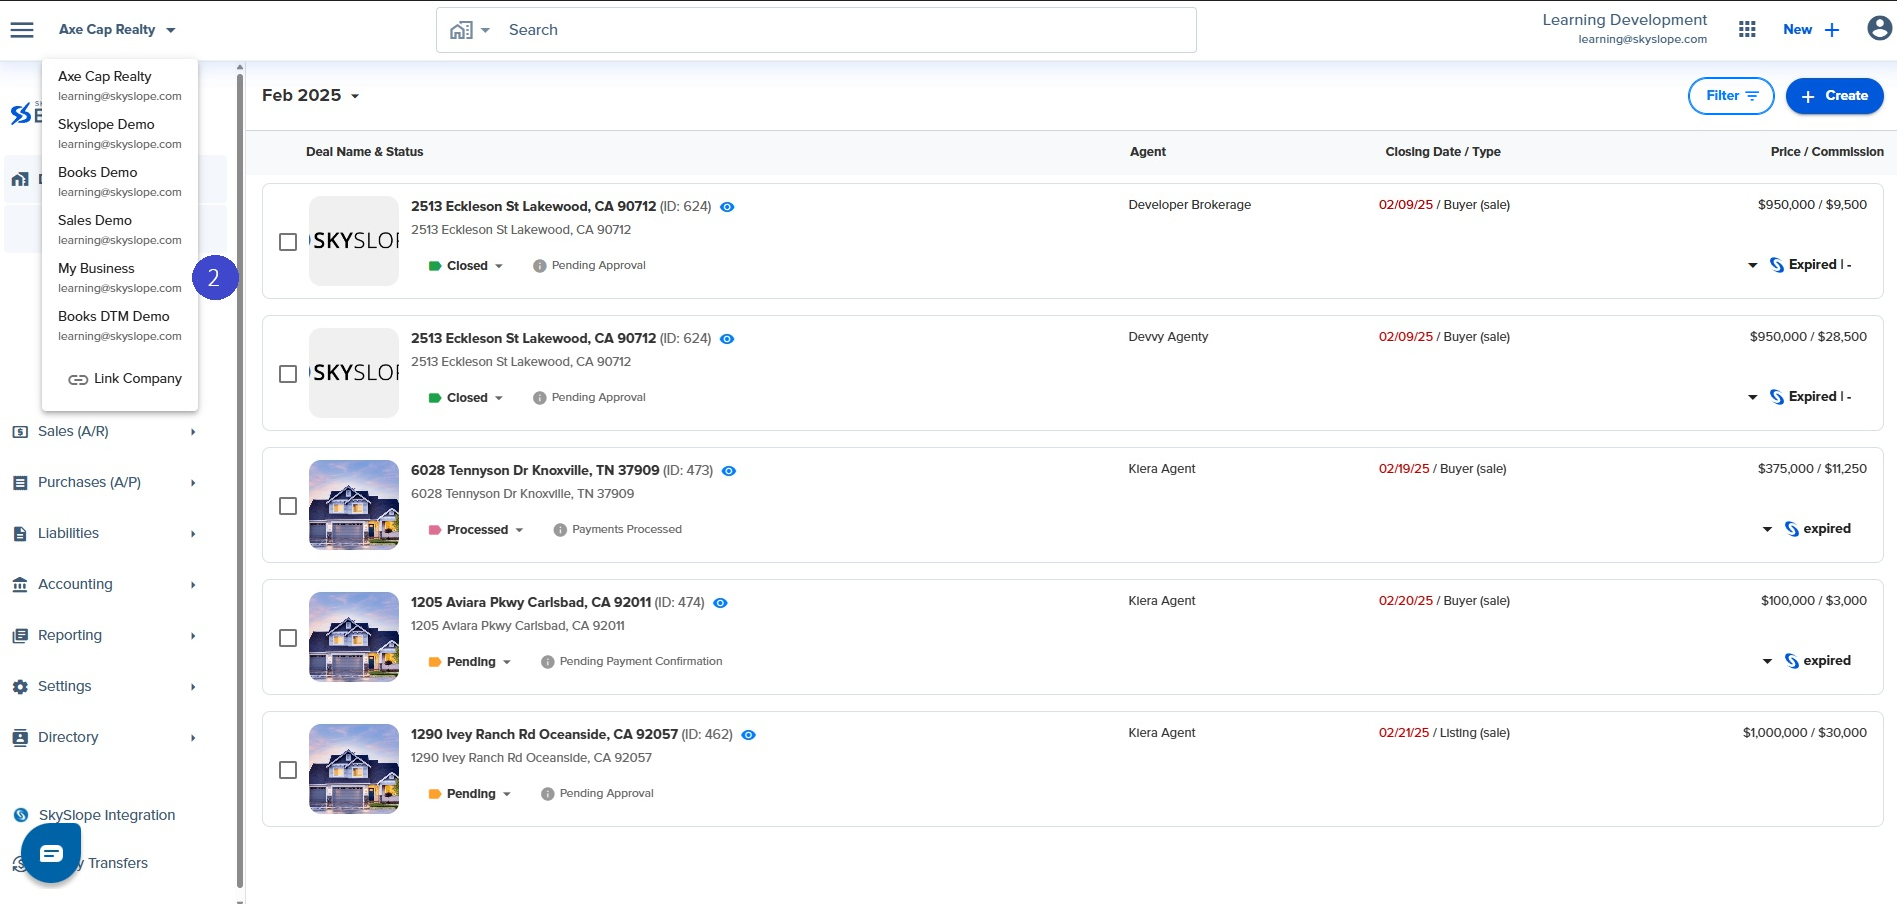The image size is (1897, 904).
Task: Click the Reporting sidebar icon
Action: point(20,636)
